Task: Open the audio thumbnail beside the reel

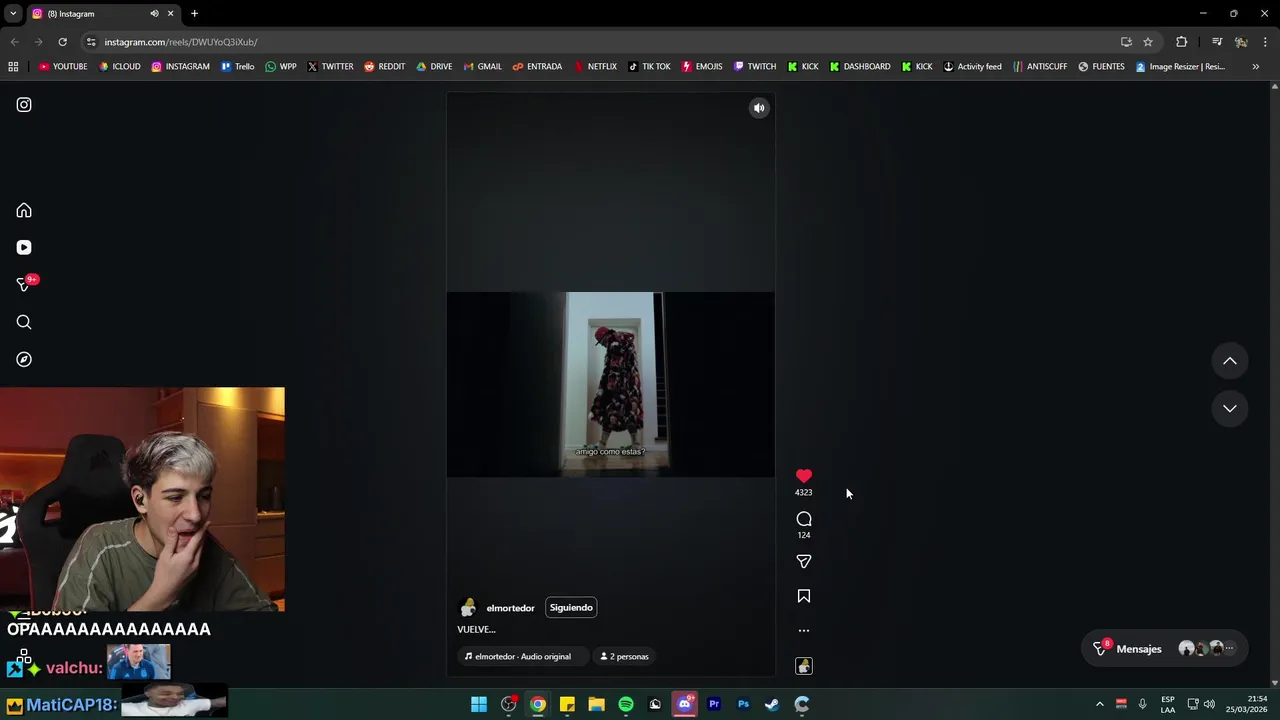Action: coord(804,666)
